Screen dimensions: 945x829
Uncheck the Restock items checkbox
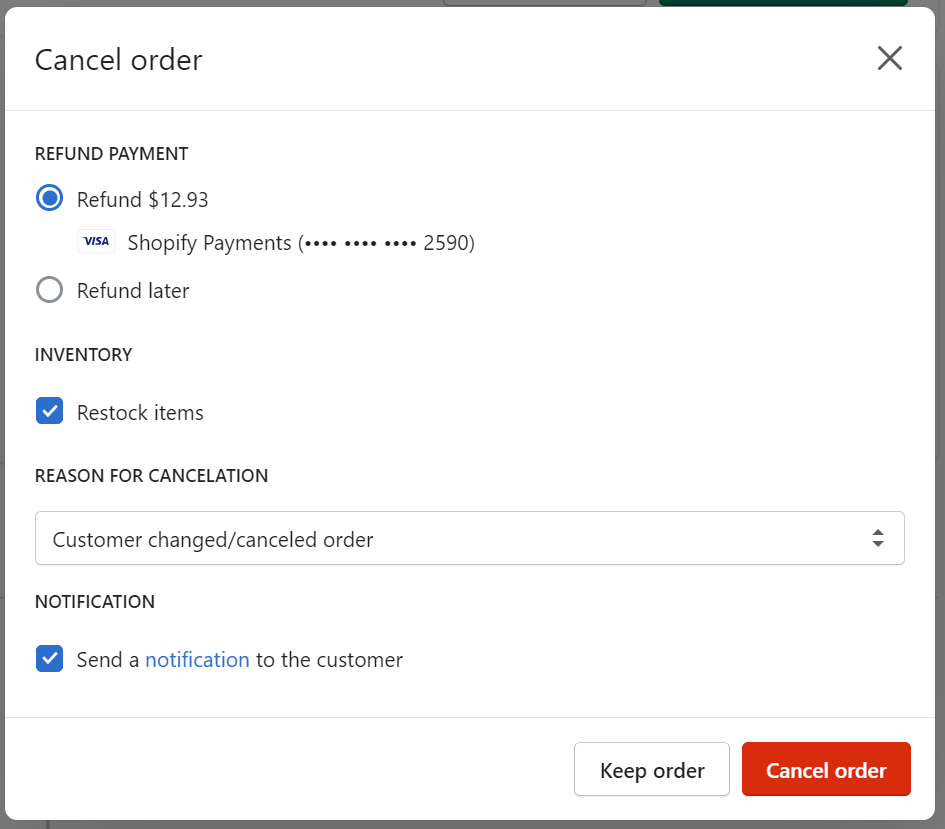click(x=49, y=411)
